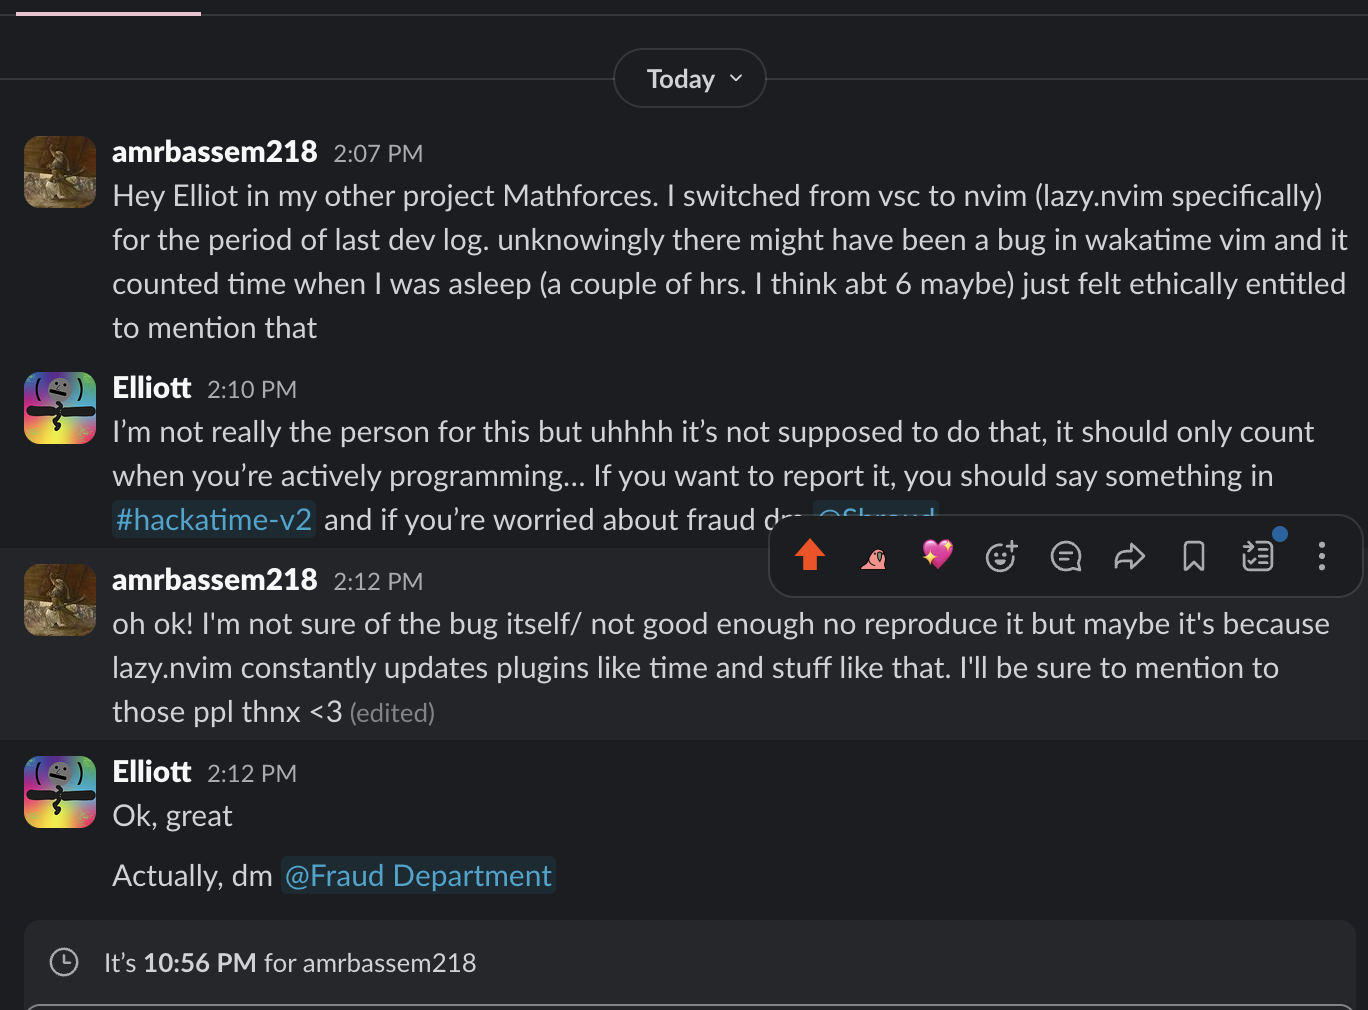
Task: React with the sparkling heart emoji
Action: 937,555
